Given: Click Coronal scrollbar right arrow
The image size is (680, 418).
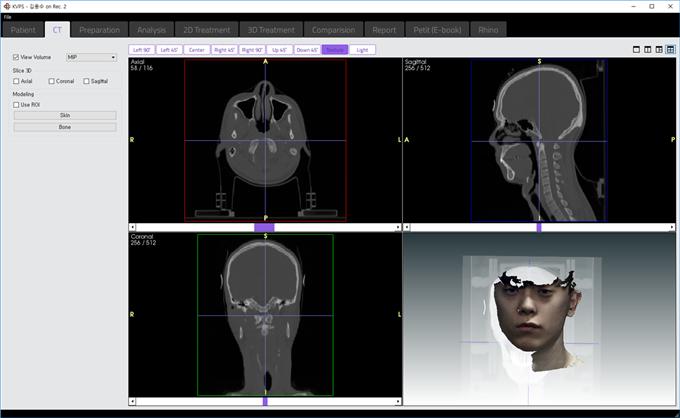Looking at the screenshot, I should pos(398,402).
